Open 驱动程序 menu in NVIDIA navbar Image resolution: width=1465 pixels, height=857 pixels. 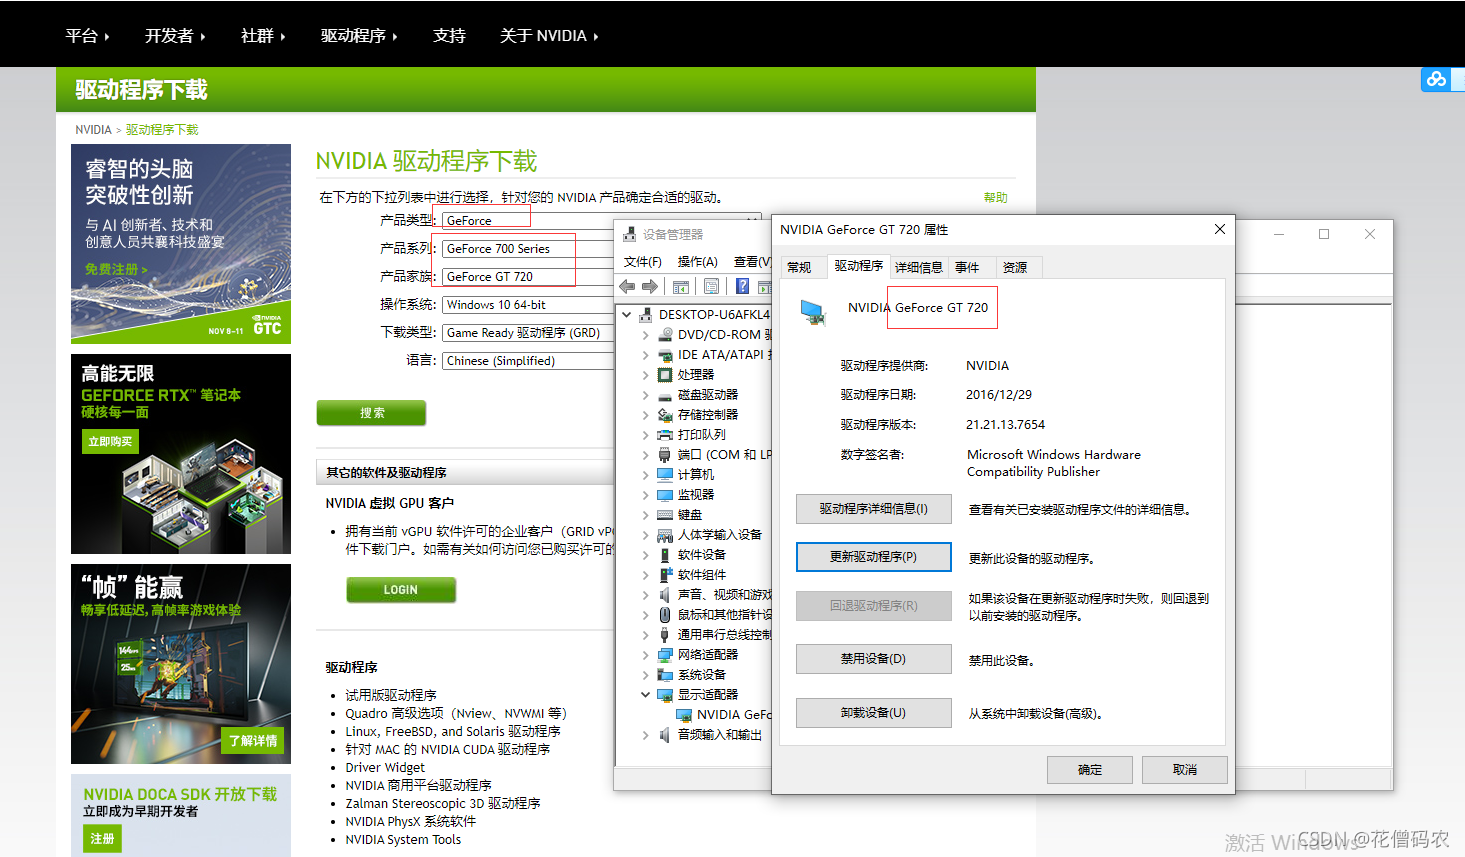[x=359, y=36]
